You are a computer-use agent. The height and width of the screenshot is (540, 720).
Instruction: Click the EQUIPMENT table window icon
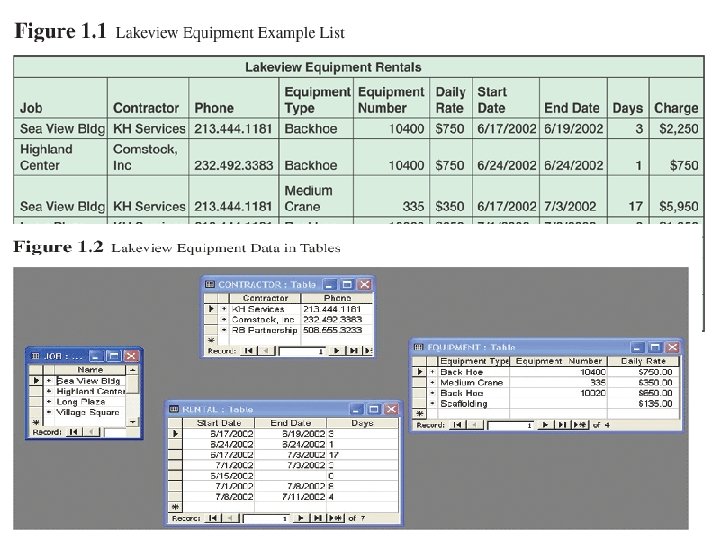418,347
